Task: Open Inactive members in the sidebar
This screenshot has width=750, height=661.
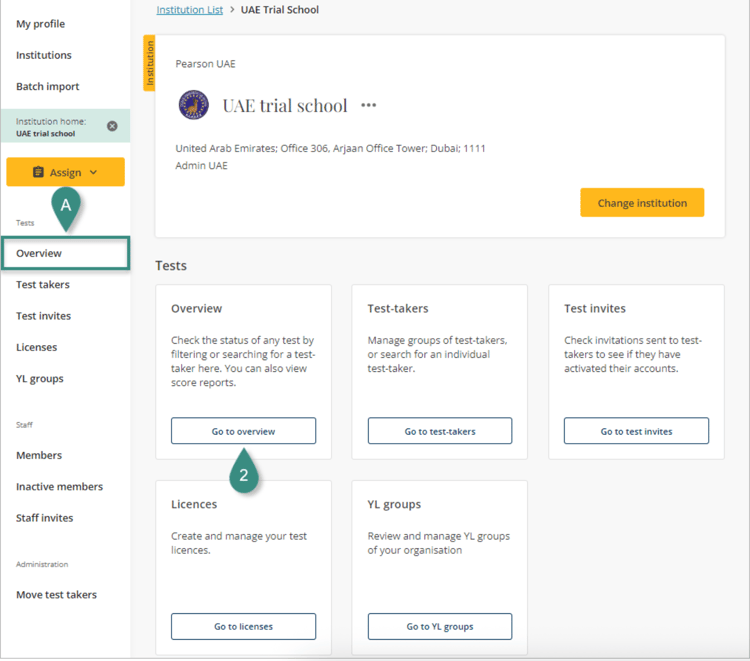Action: 59,487
